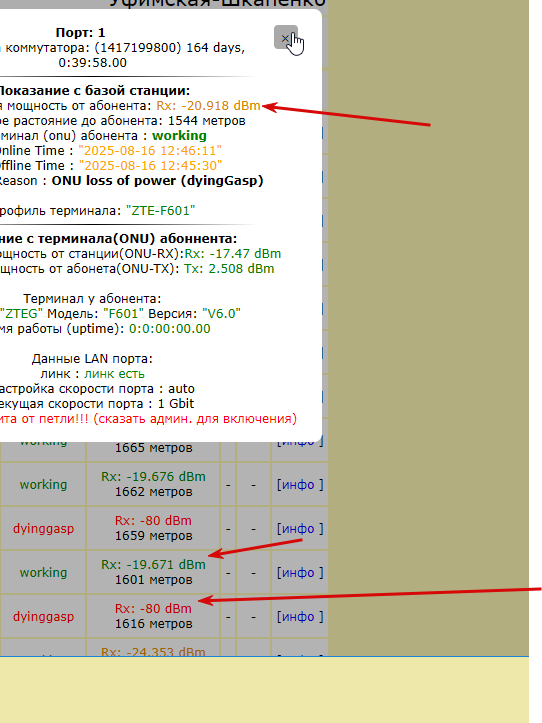
Task: Click the red loop protection warning text
Action: pyautogui.click(x=148, y=419)
